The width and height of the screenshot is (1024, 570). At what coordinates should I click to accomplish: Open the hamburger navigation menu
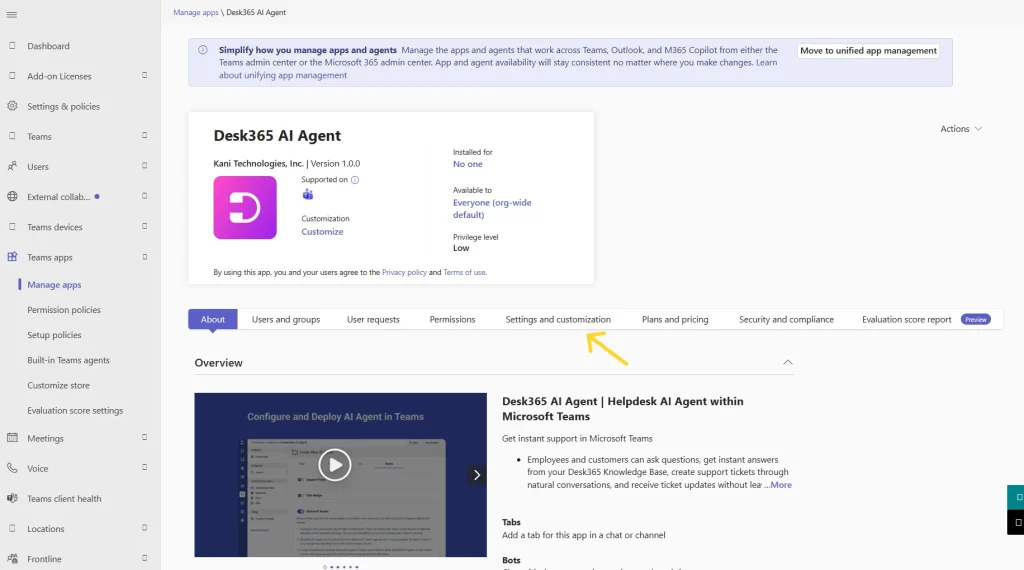coord(12,14)
